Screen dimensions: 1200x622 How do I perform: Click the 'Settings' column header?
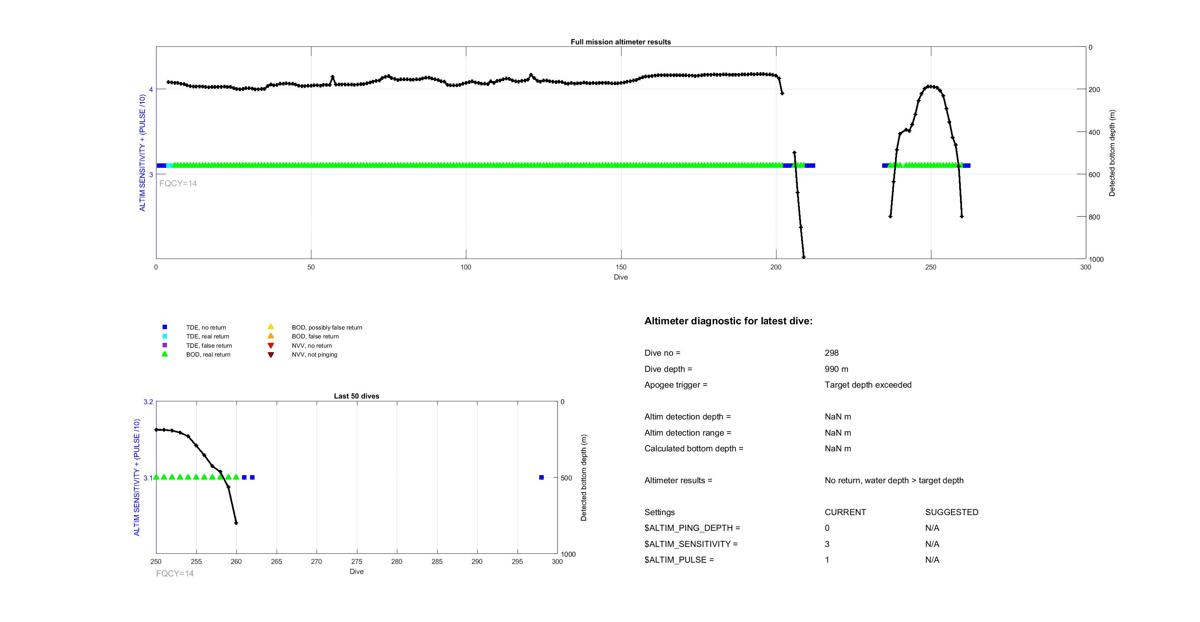[x=660, y=512]
